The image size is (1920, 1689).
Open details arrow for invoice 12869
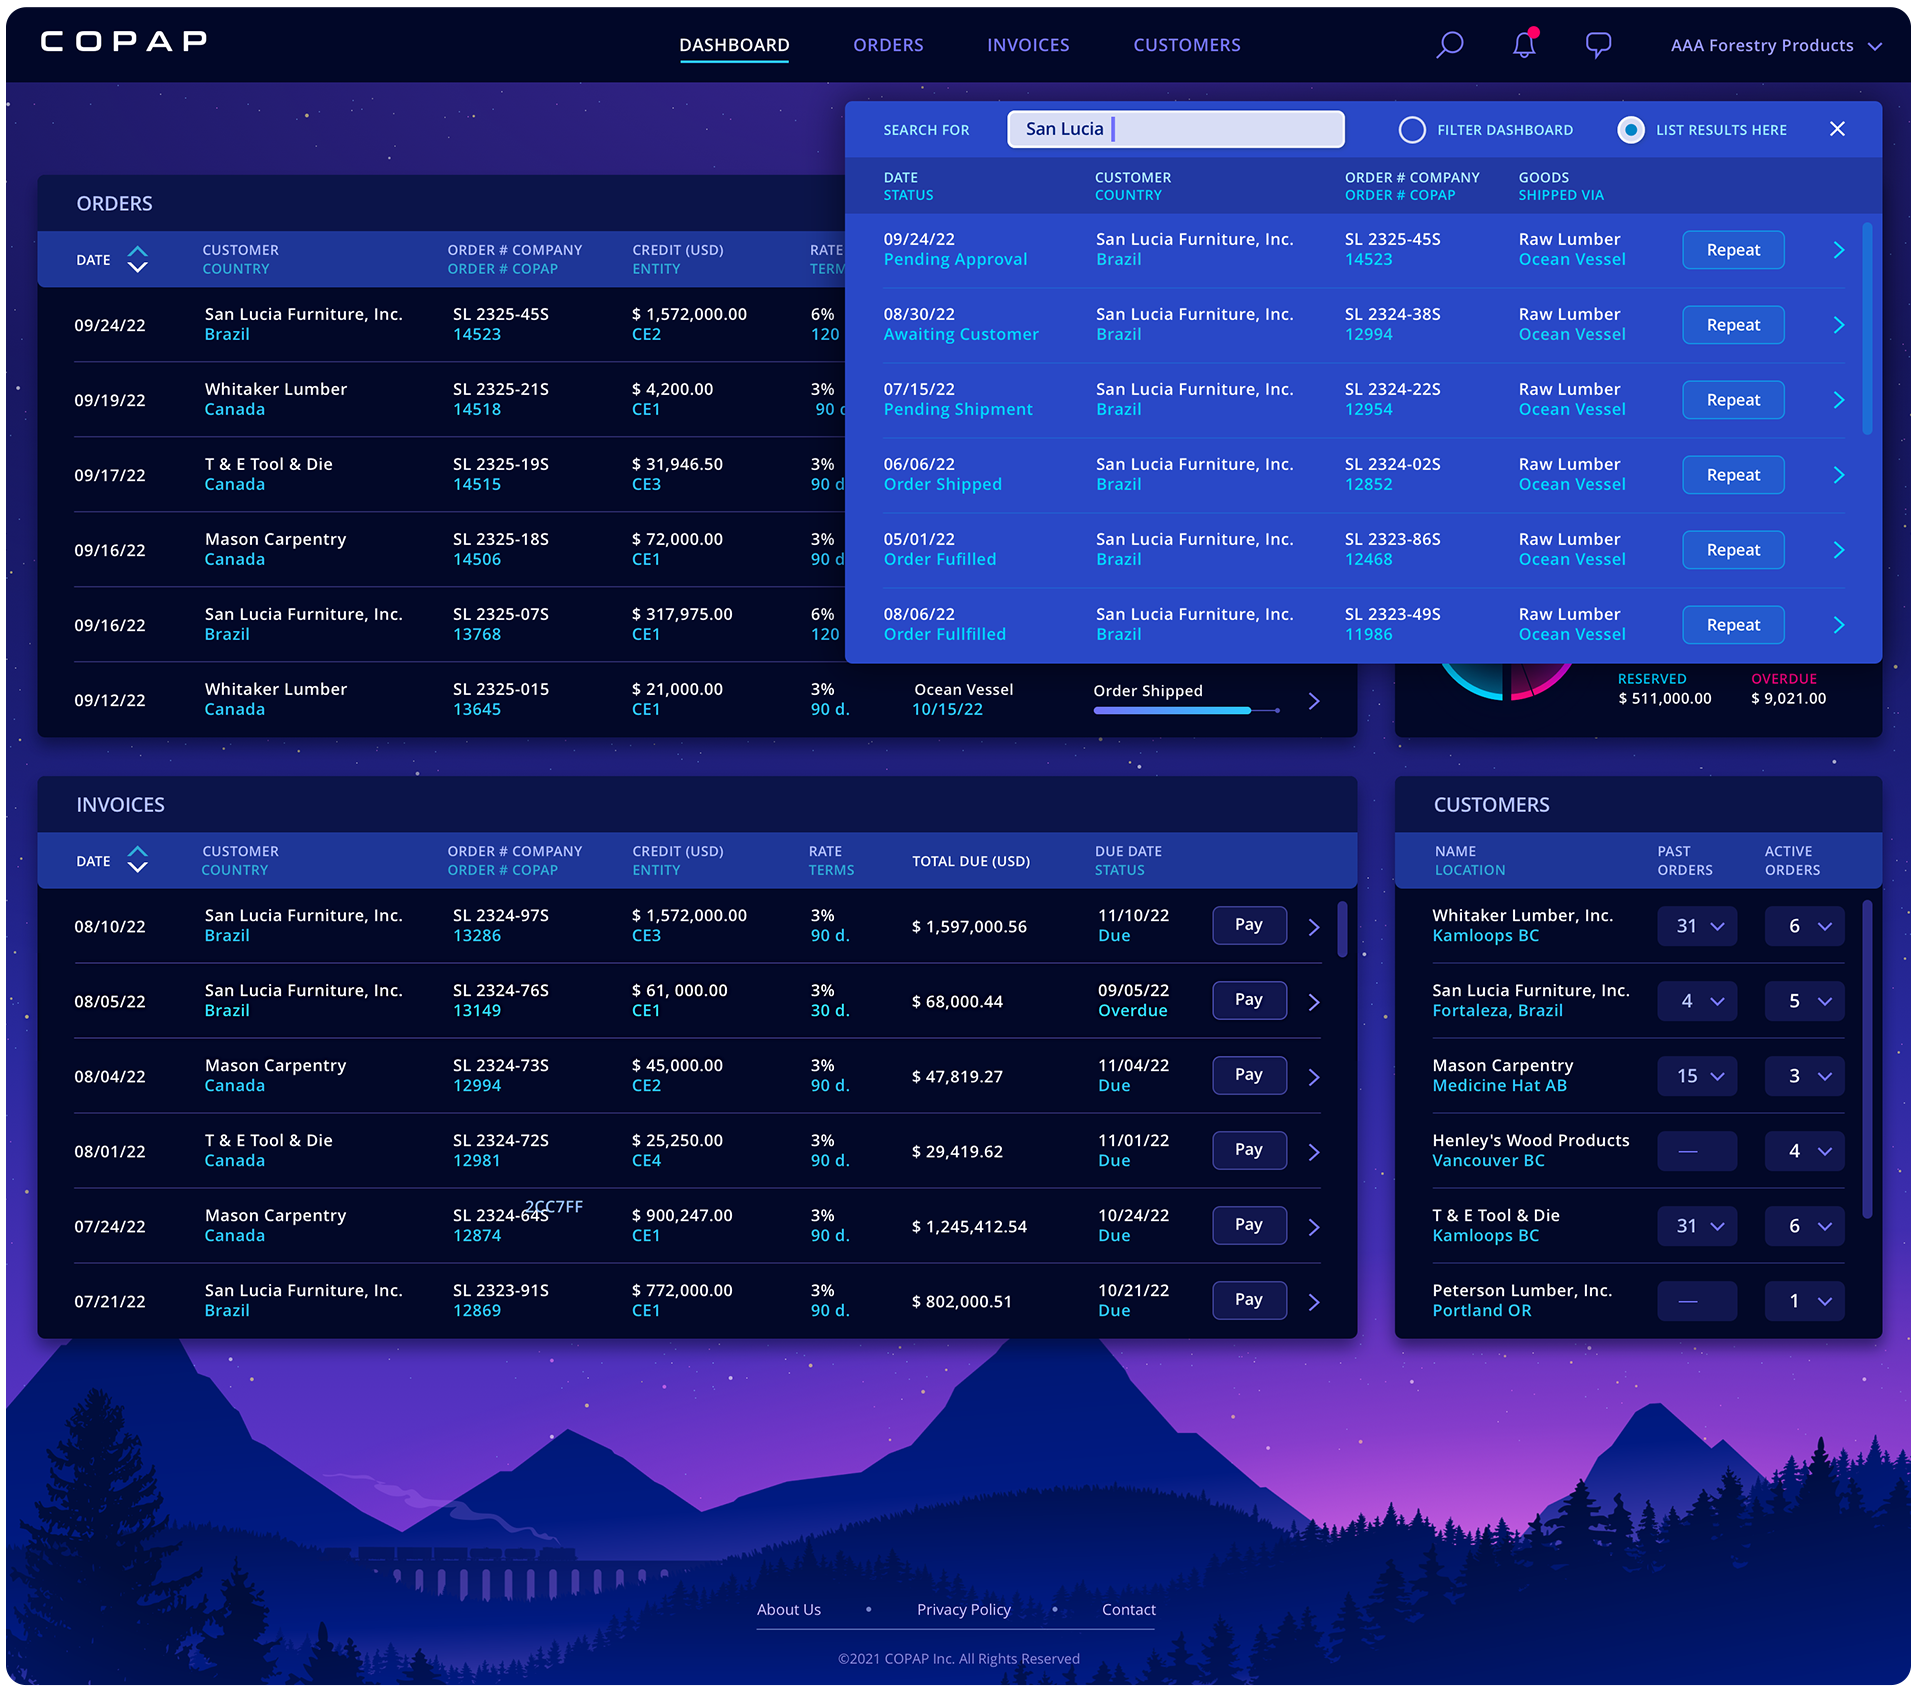click(1314, 1302)
